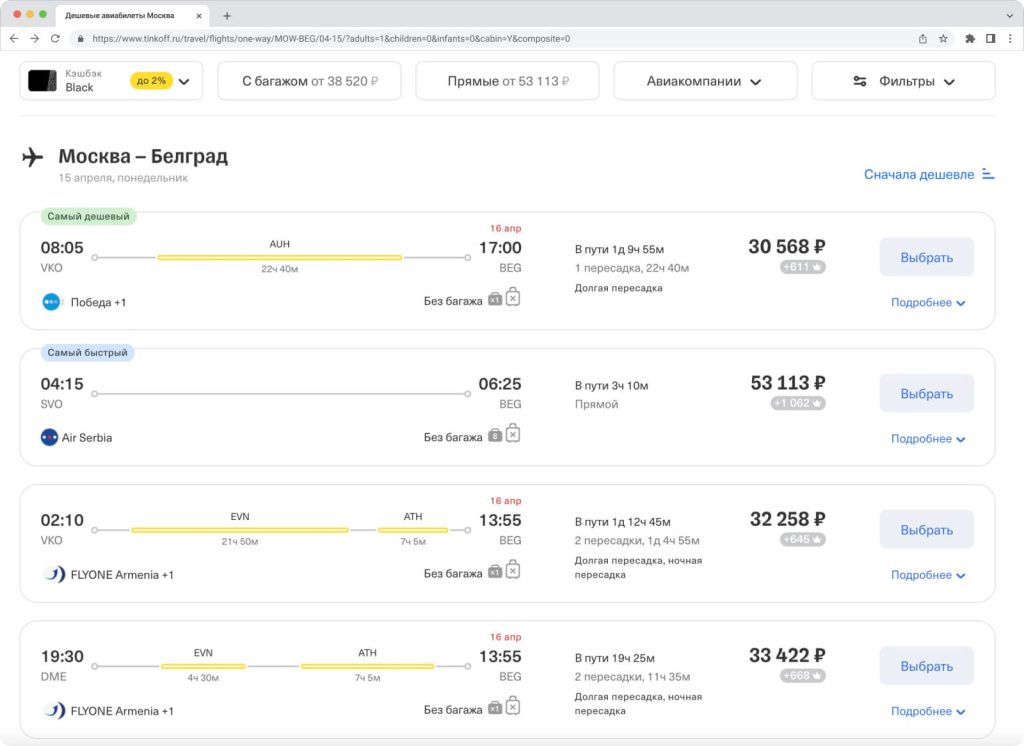Click no-baggage suitcase icon on the 02:10 flight

pos(513,570)
